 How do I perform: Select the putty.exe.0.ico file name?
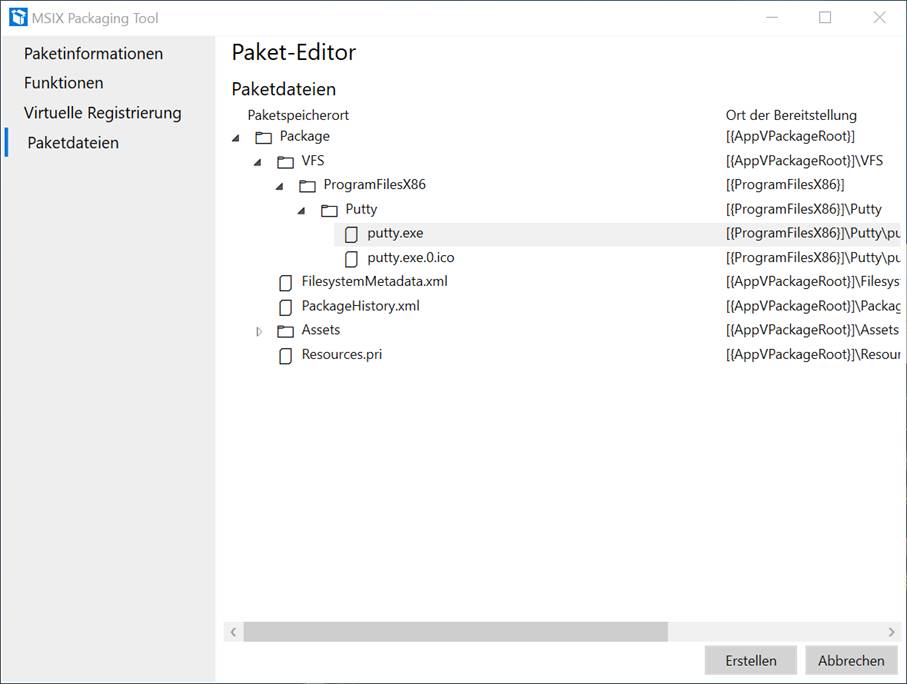point(411,258)
